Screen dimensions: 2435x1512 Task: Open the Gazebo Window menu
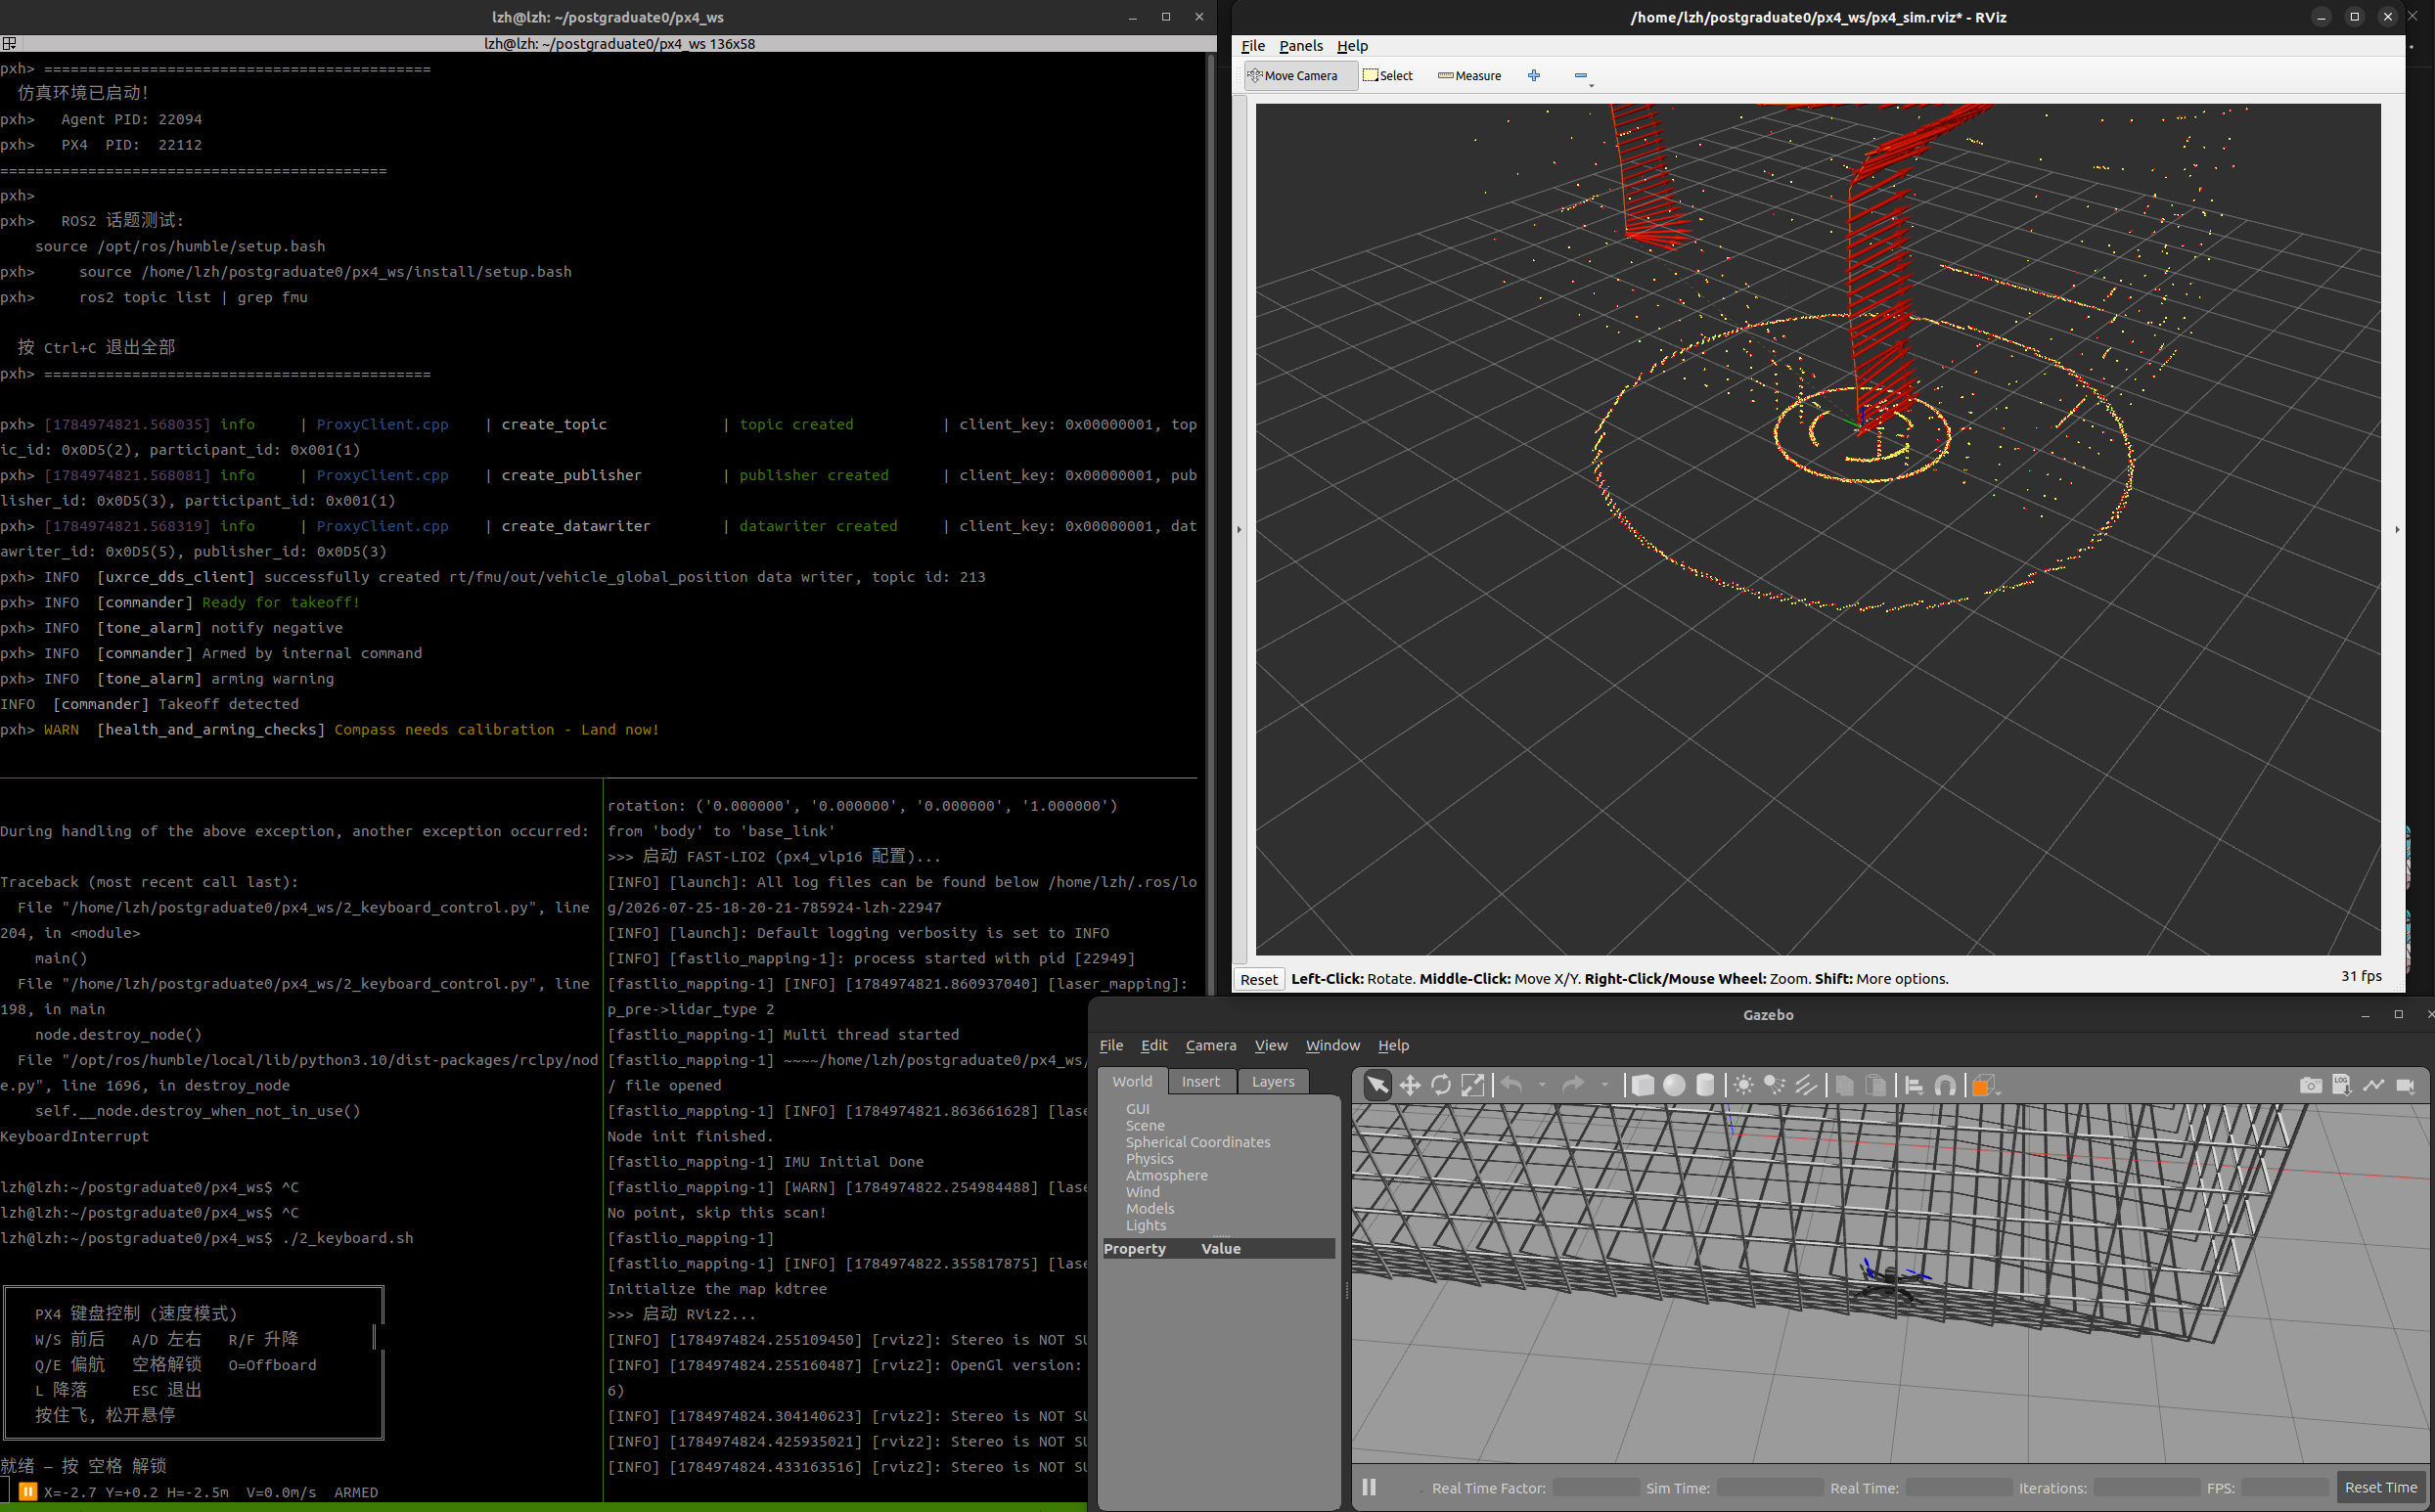point(1333,1046)
